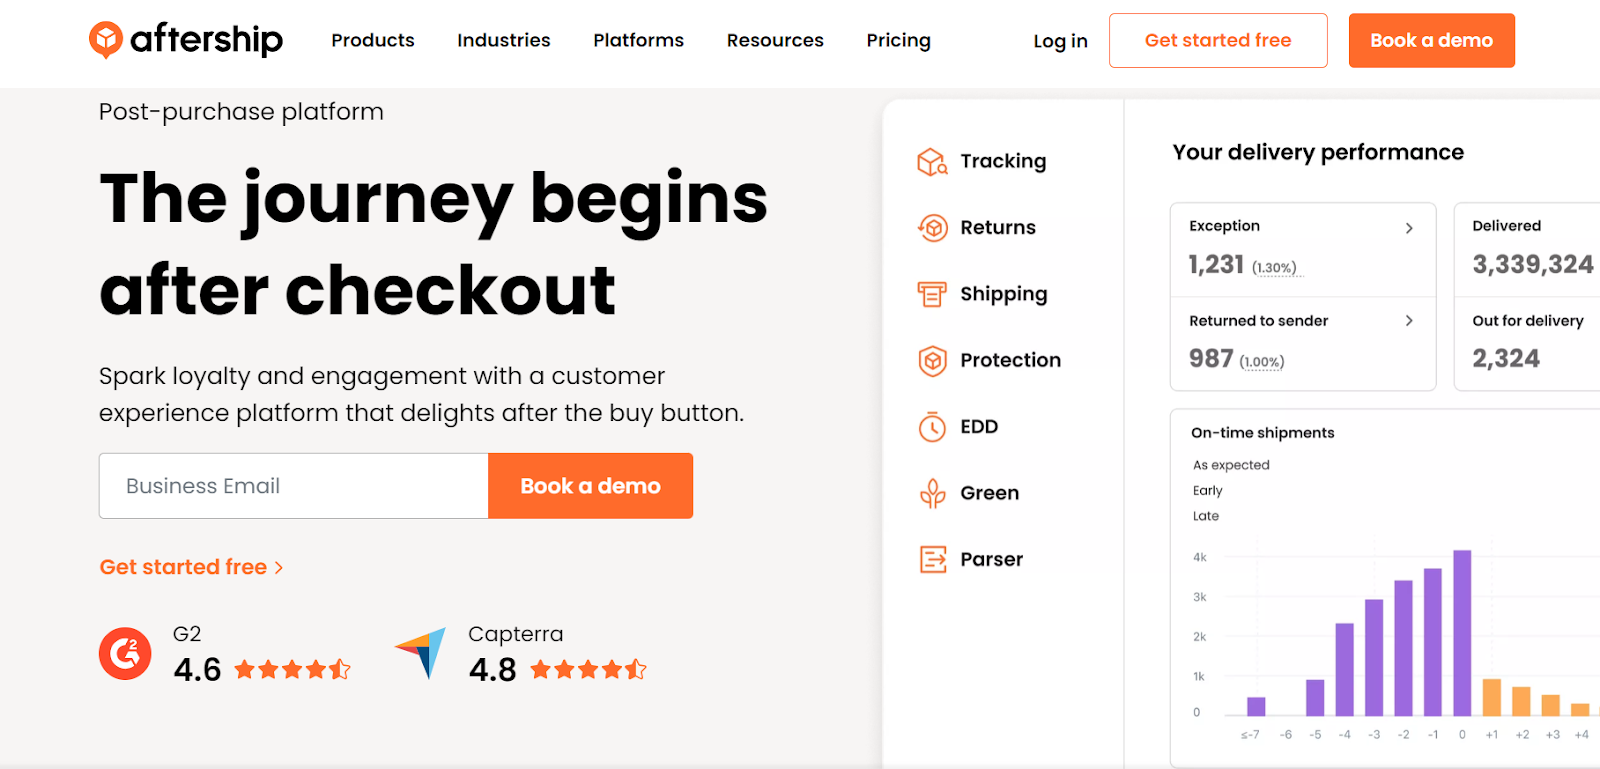The height and width of the screenshot is (769, 1600).
Task: Click the Capterra logo icon
Action: point(421,653)
